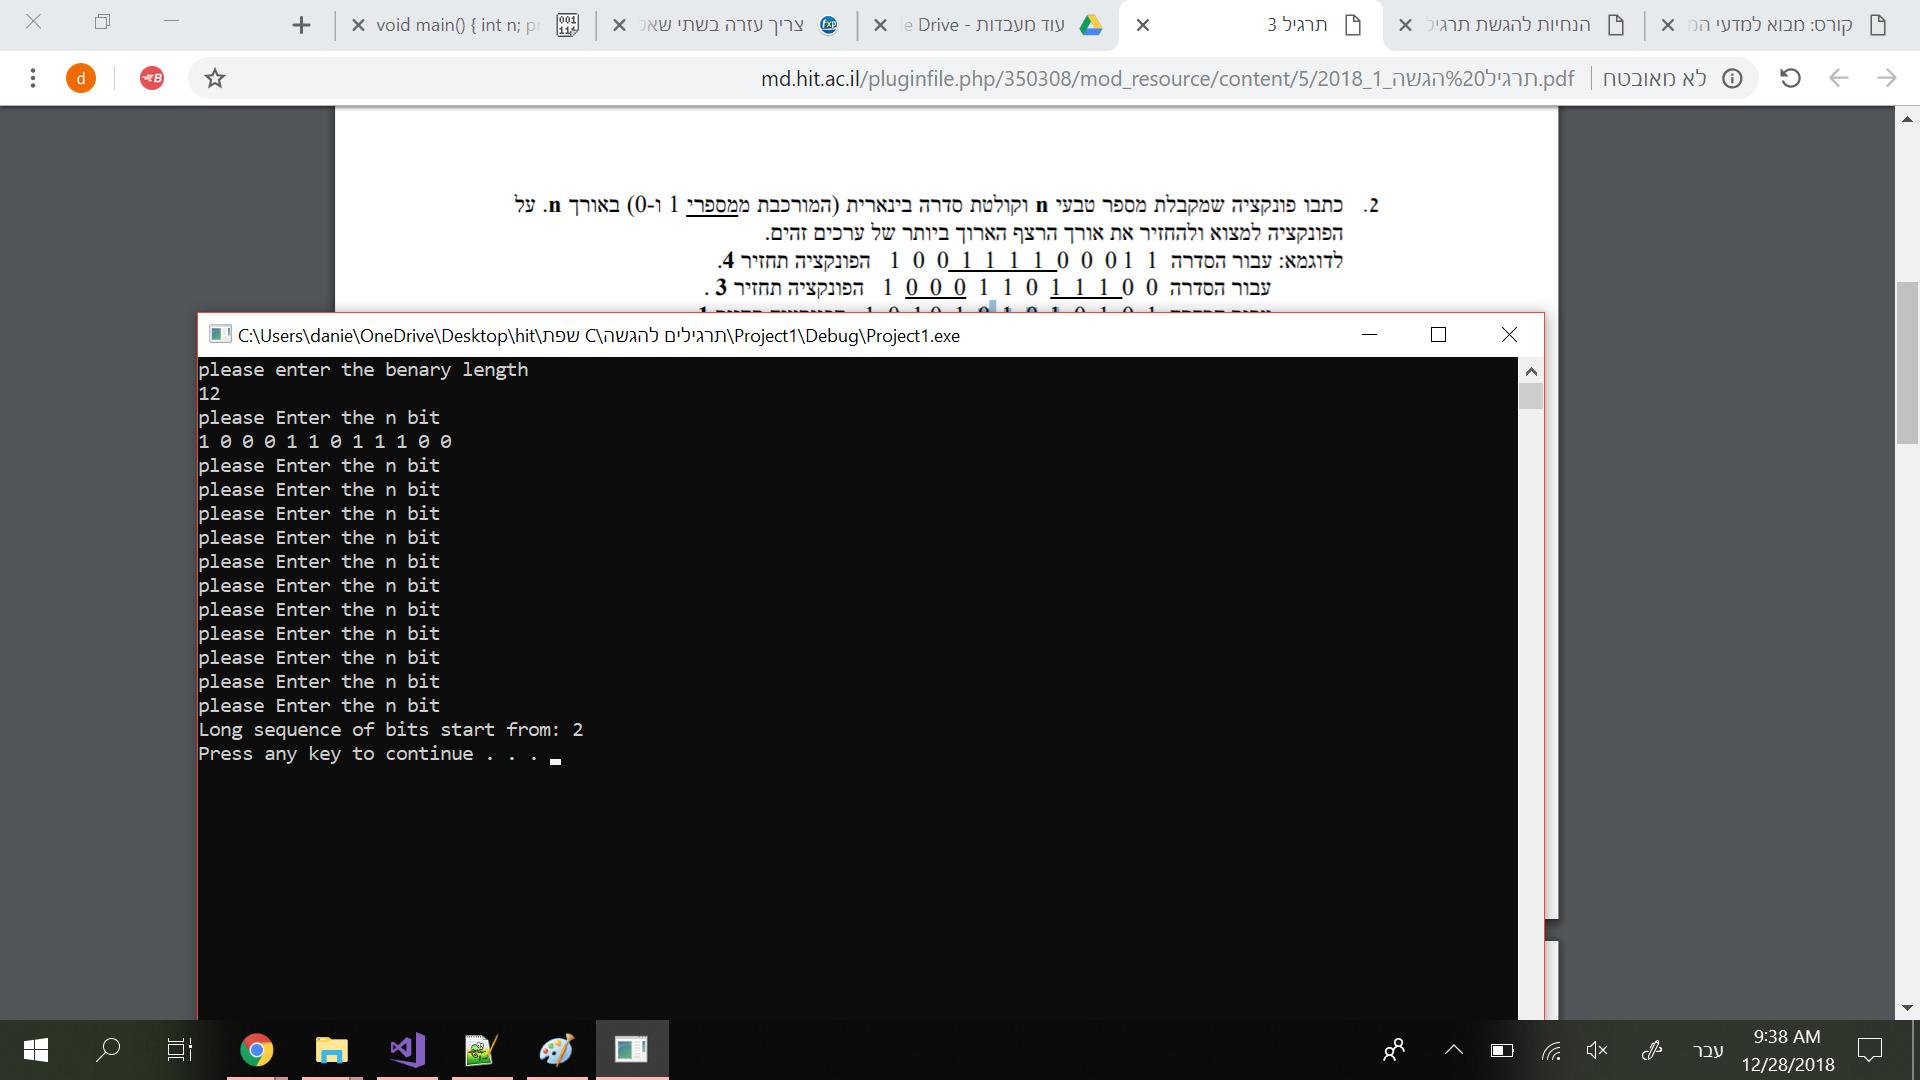The image size is (1920, 1080).
Task: Open the red B browser extension
Action: (x=151, y=77)
